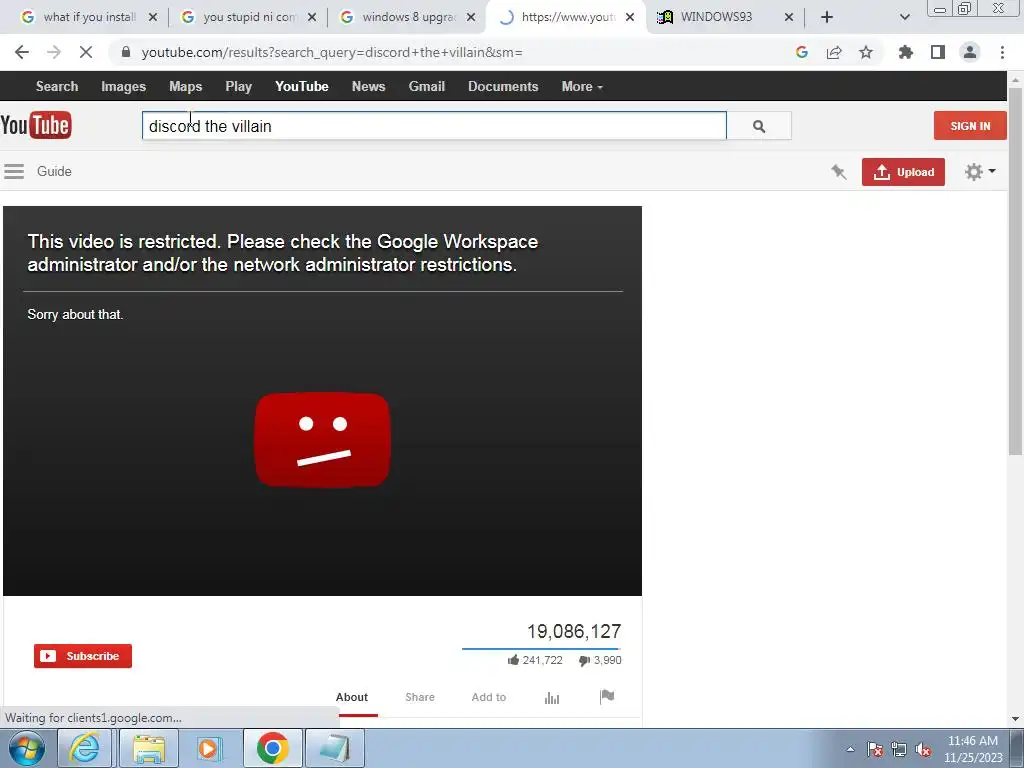The height and width of the screenshot is (768, 1024).
Task: Click the address bar URL
Action: pos(332,52)
